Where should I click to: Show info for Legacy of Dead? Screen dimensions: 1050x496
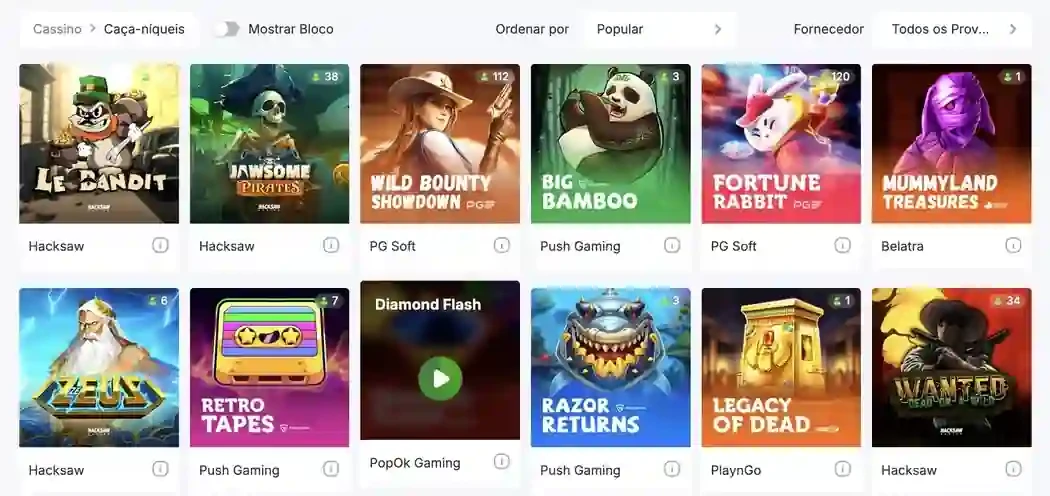click(x=842, y=469)
